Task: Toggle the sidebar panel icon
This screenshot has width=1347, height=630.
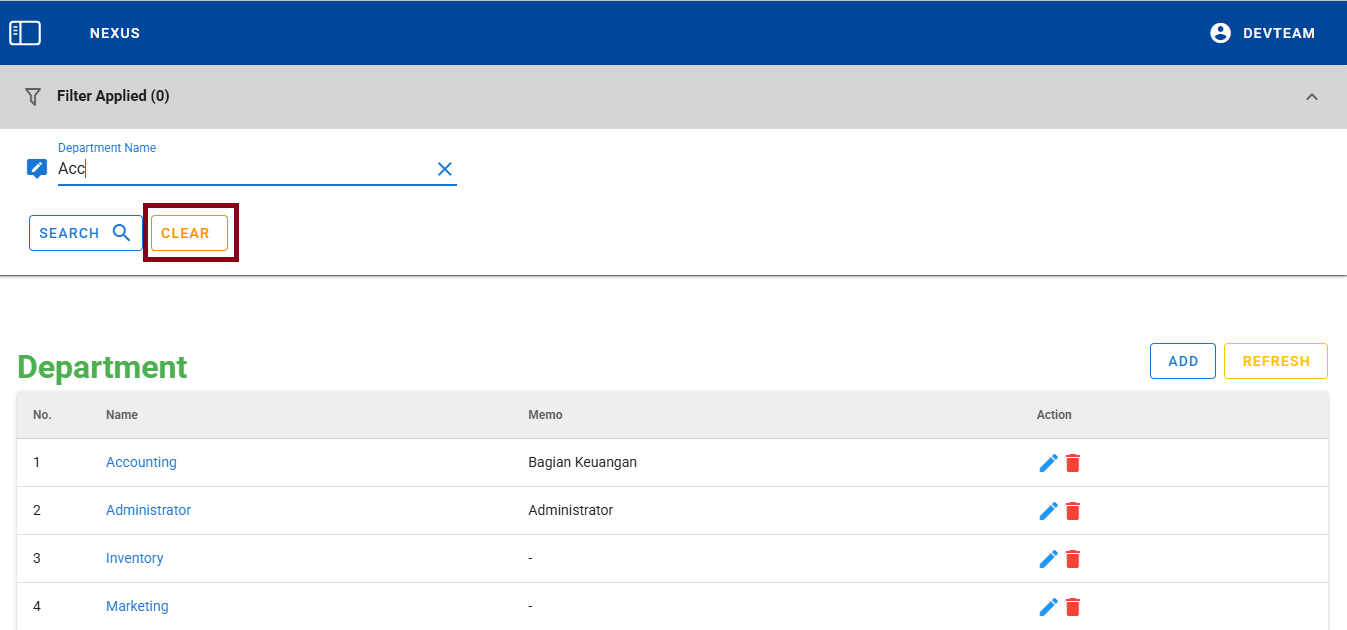Action: [x=25, y=33]
